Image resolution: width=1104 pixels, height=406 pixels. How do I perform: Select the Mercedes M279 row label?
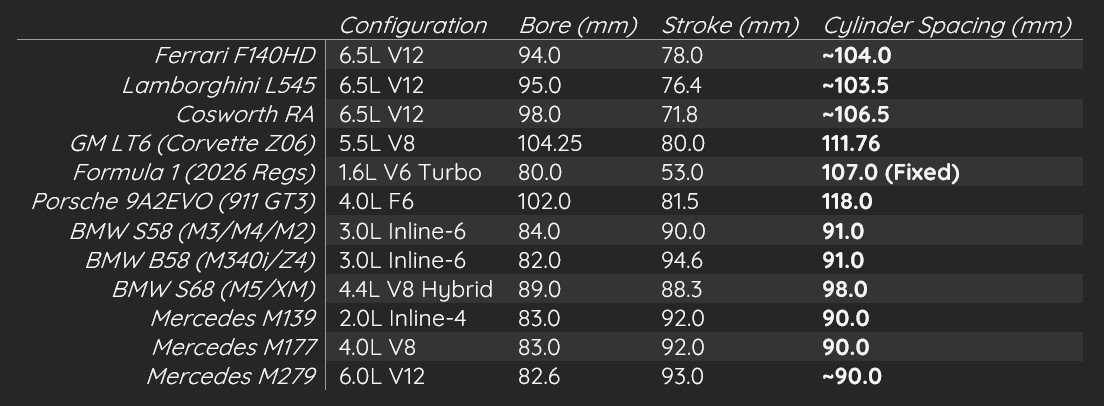tap(232, 378)
